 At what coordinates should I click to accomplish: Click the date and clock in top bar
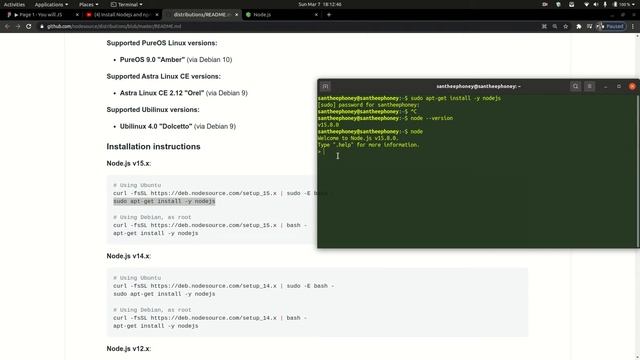click(320, 4)
